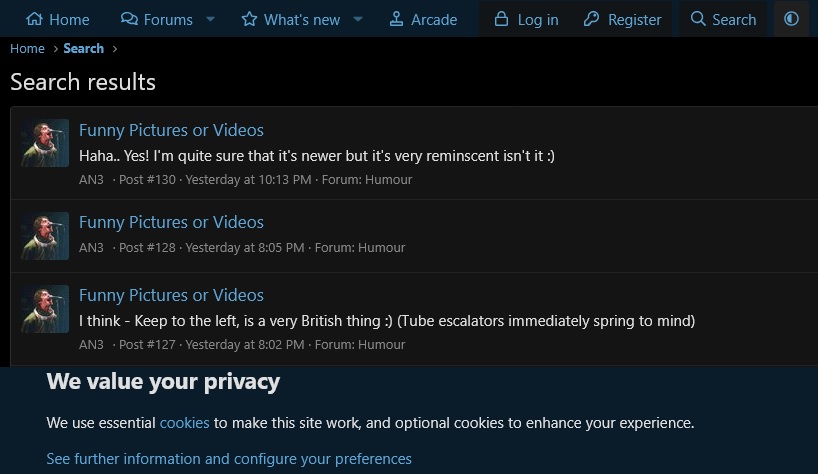This screenshot has width=818, height=474.
Task: Expand the Forums dropdown arrow
Action: coord(211,19)
